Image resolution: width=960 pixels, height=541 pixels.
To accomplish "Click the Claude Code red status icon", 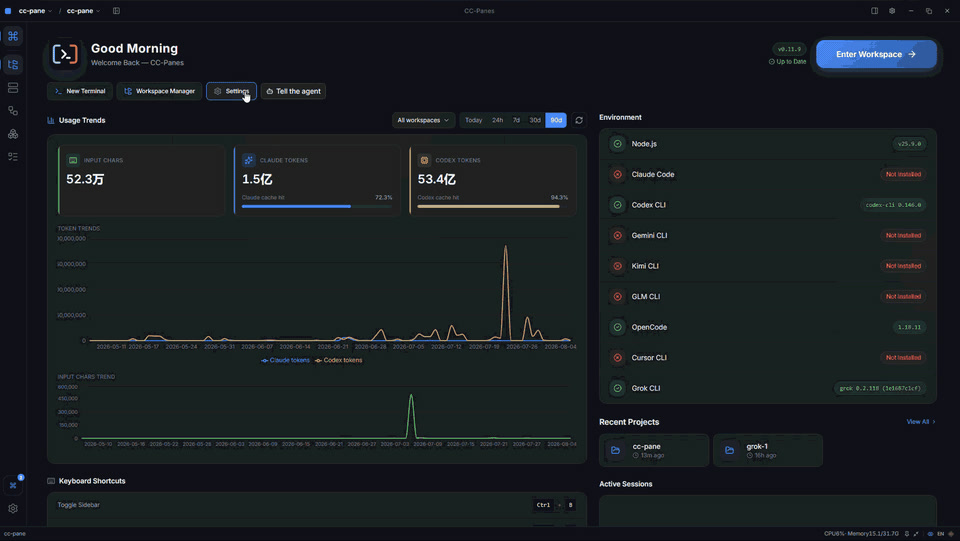I will click(617, 174).
